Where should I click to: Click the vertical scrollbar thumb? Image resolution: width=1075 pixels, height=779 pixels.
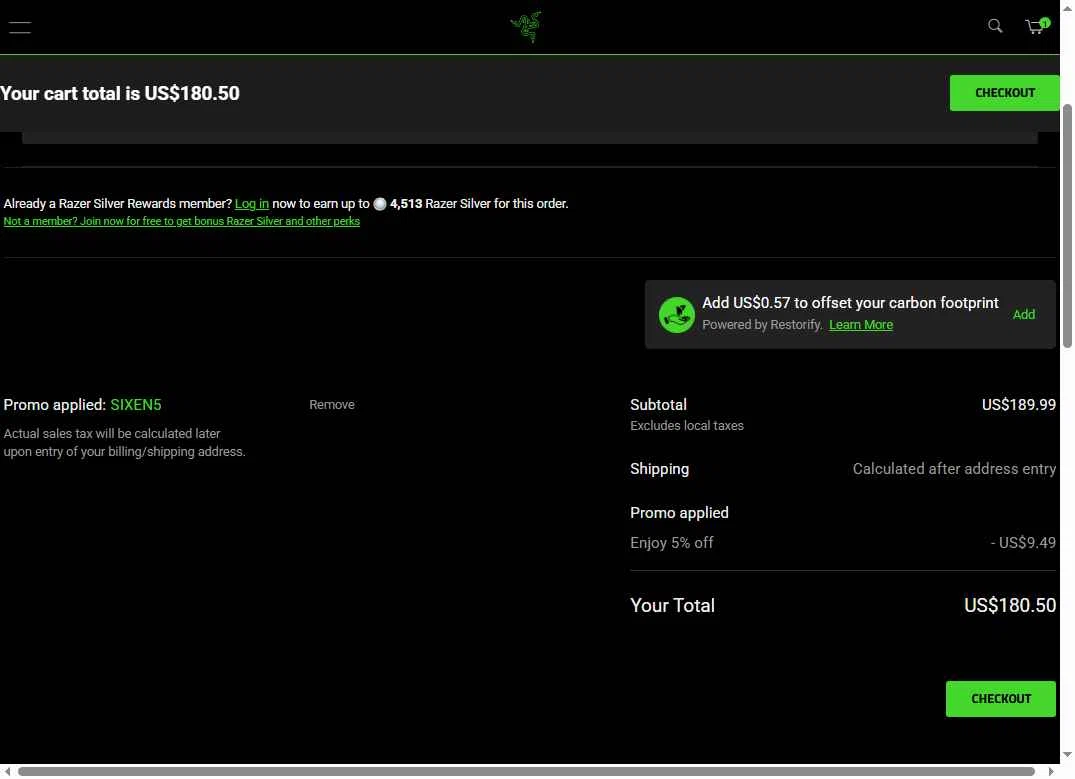click(x=1067, y=226)
